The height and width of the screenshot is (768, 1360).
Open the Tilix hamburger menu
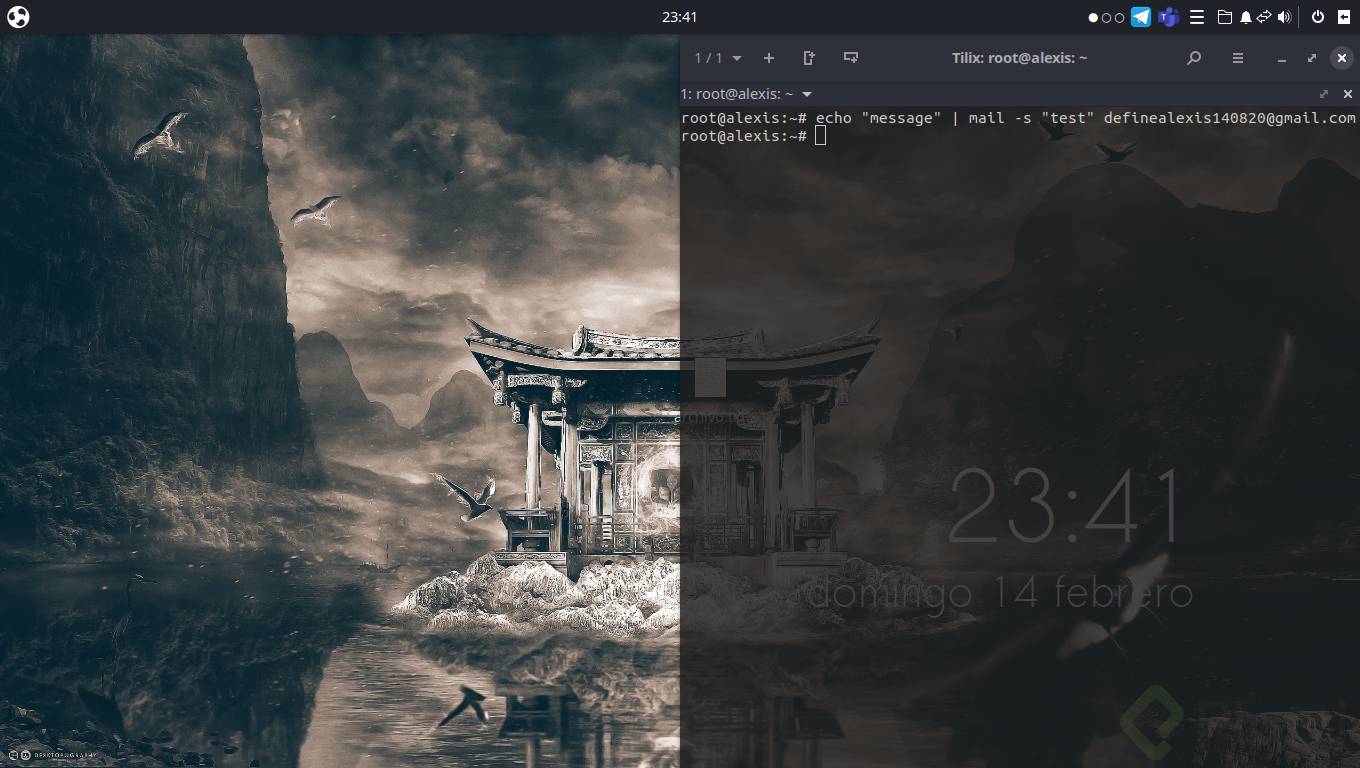(x=1238, y=58)
